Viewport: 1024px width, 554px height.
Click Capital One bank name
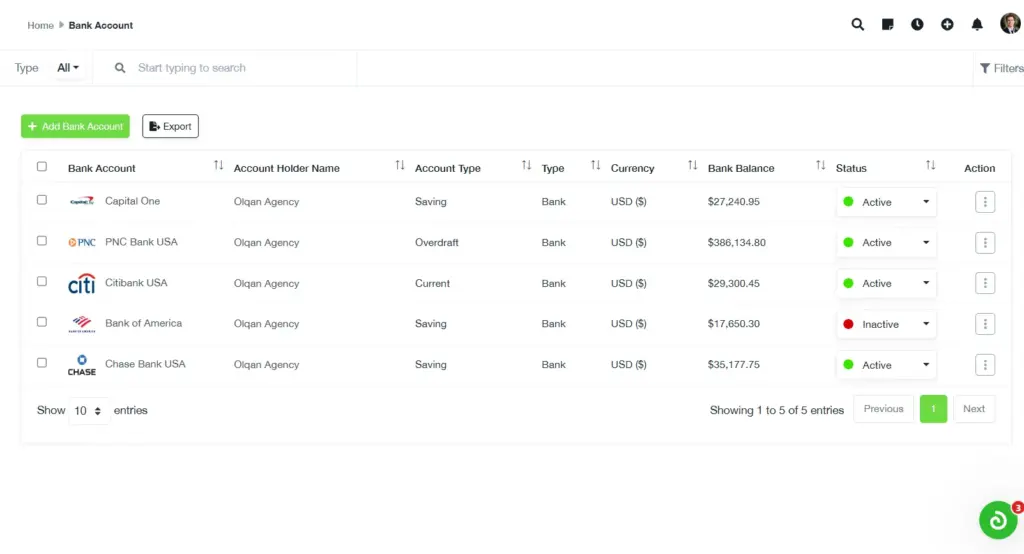[x=133, y=201]
